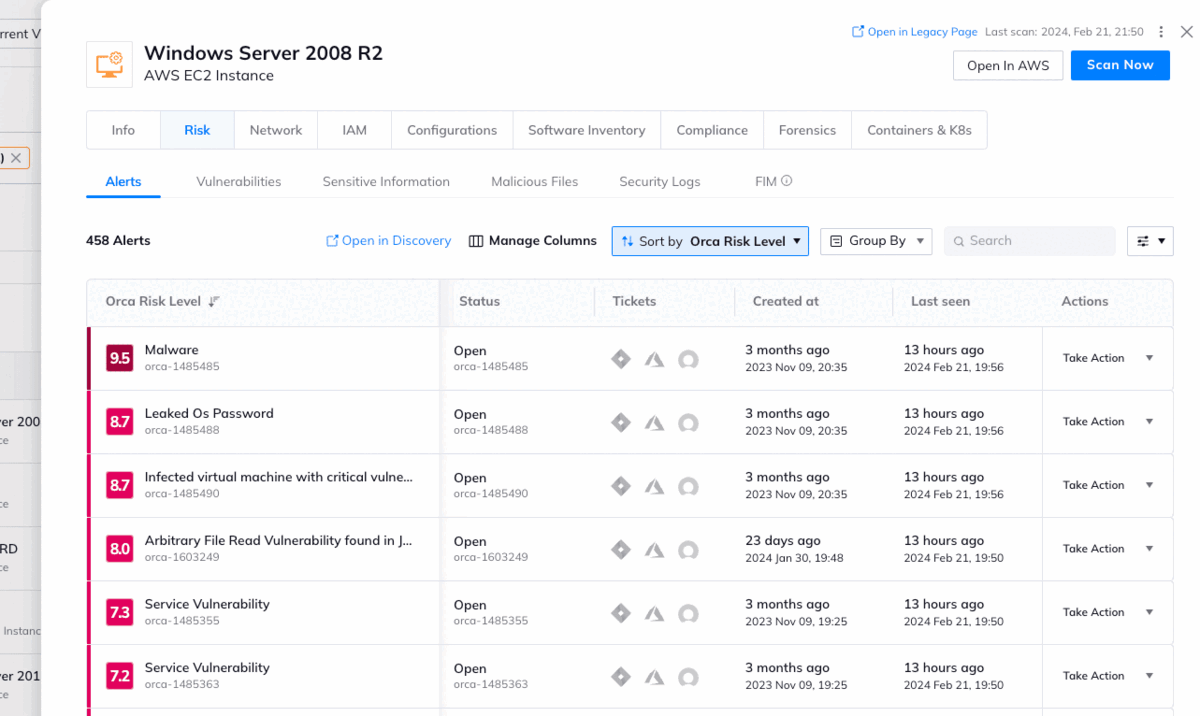Click round ticket icon in orca-1485490 row
The height and width of the screenshot is (716, 1200).
pyautogui.click(x=688, y=487)
